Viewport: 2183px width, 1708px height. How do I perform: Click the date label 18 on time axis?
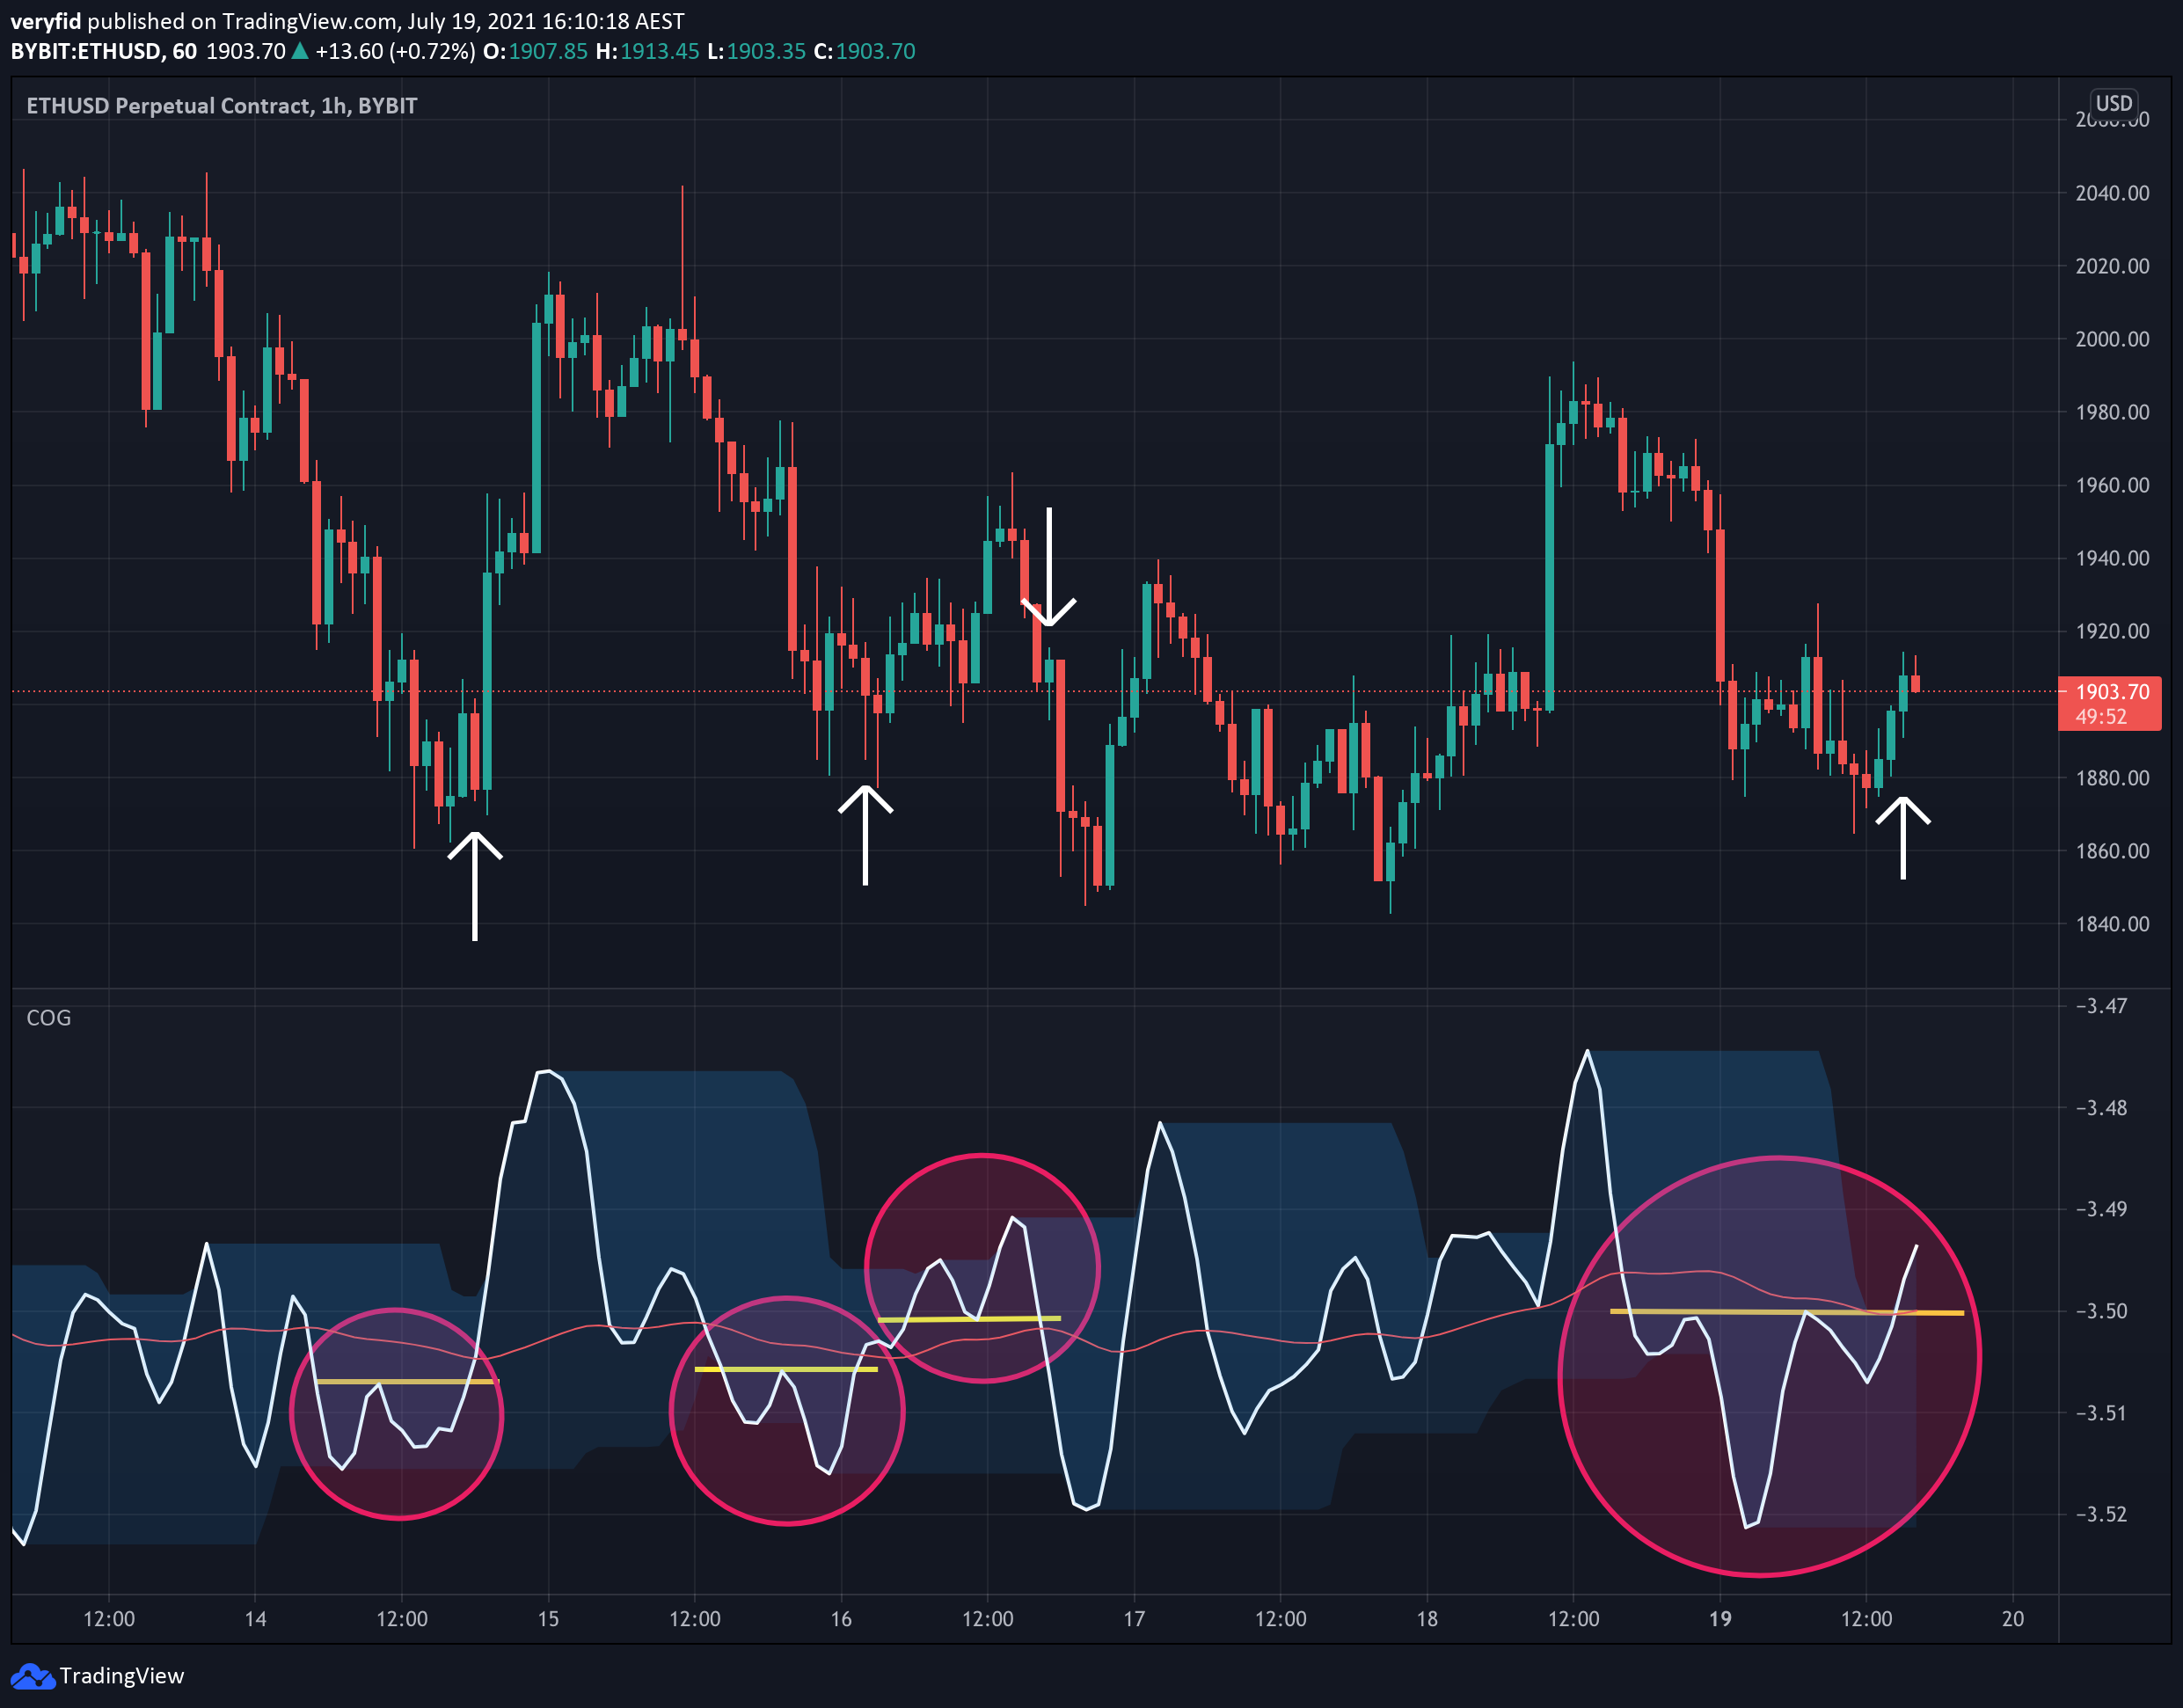pyautogui.click(x=1428, y=1619)
